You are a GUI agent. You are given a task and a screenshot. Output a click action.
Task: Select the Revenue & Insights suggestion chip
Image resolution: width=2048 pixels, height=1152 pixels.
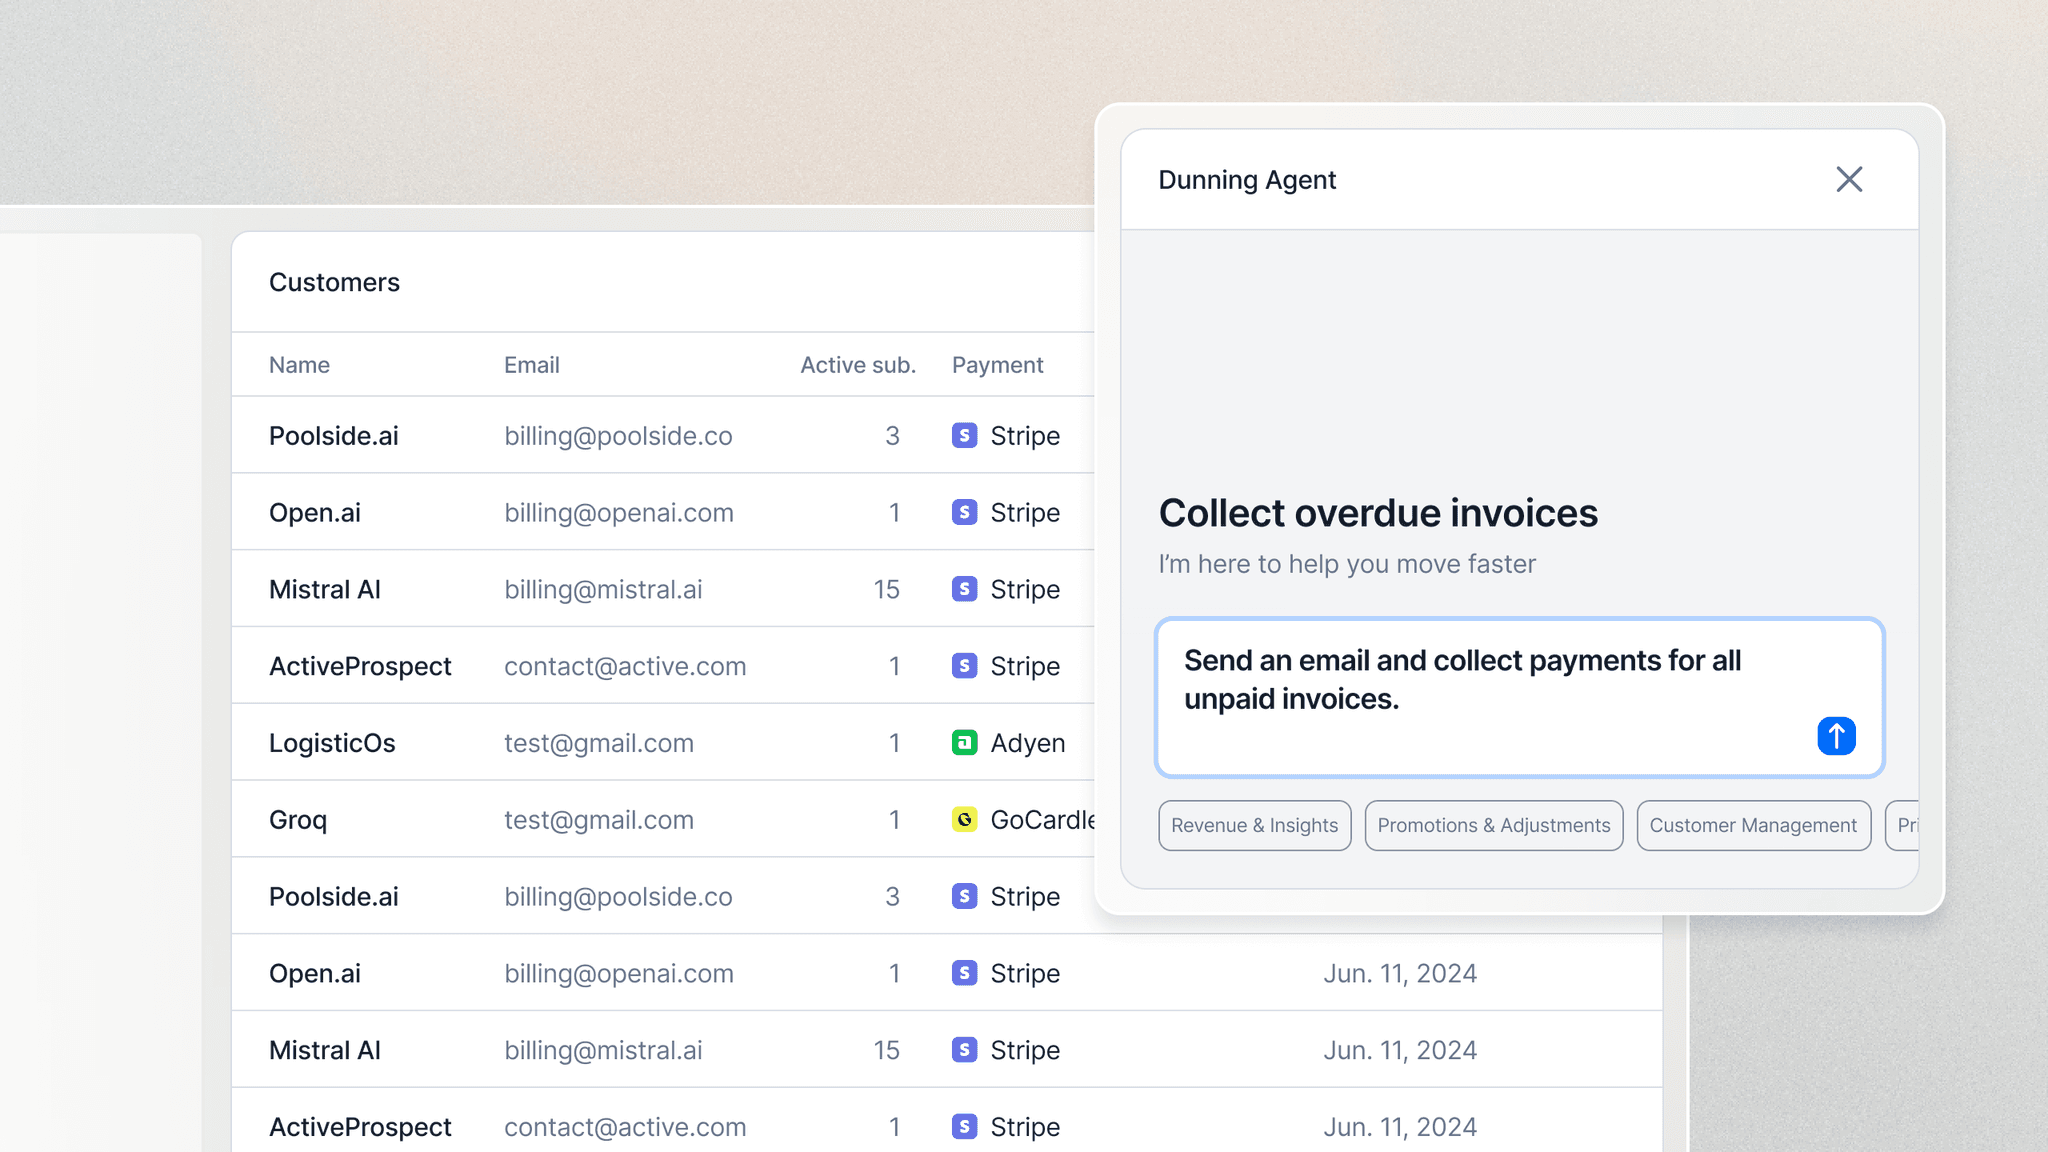pos(1254,825)
